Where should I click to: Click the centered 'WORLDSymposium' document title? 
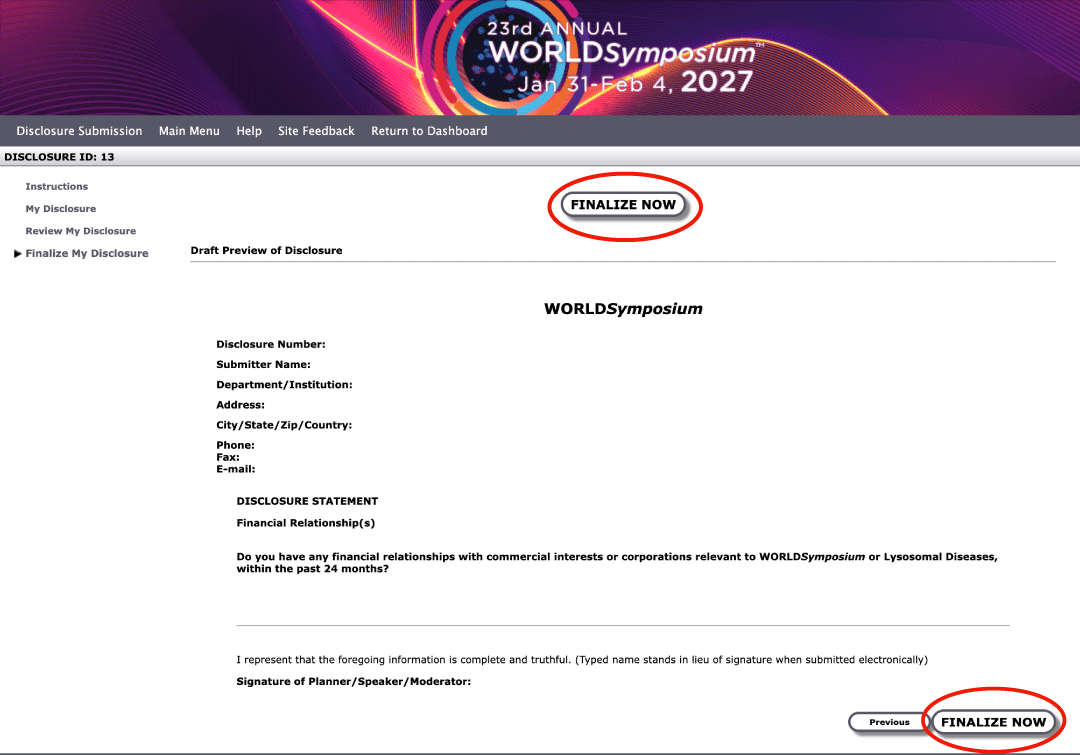[623, 309]
